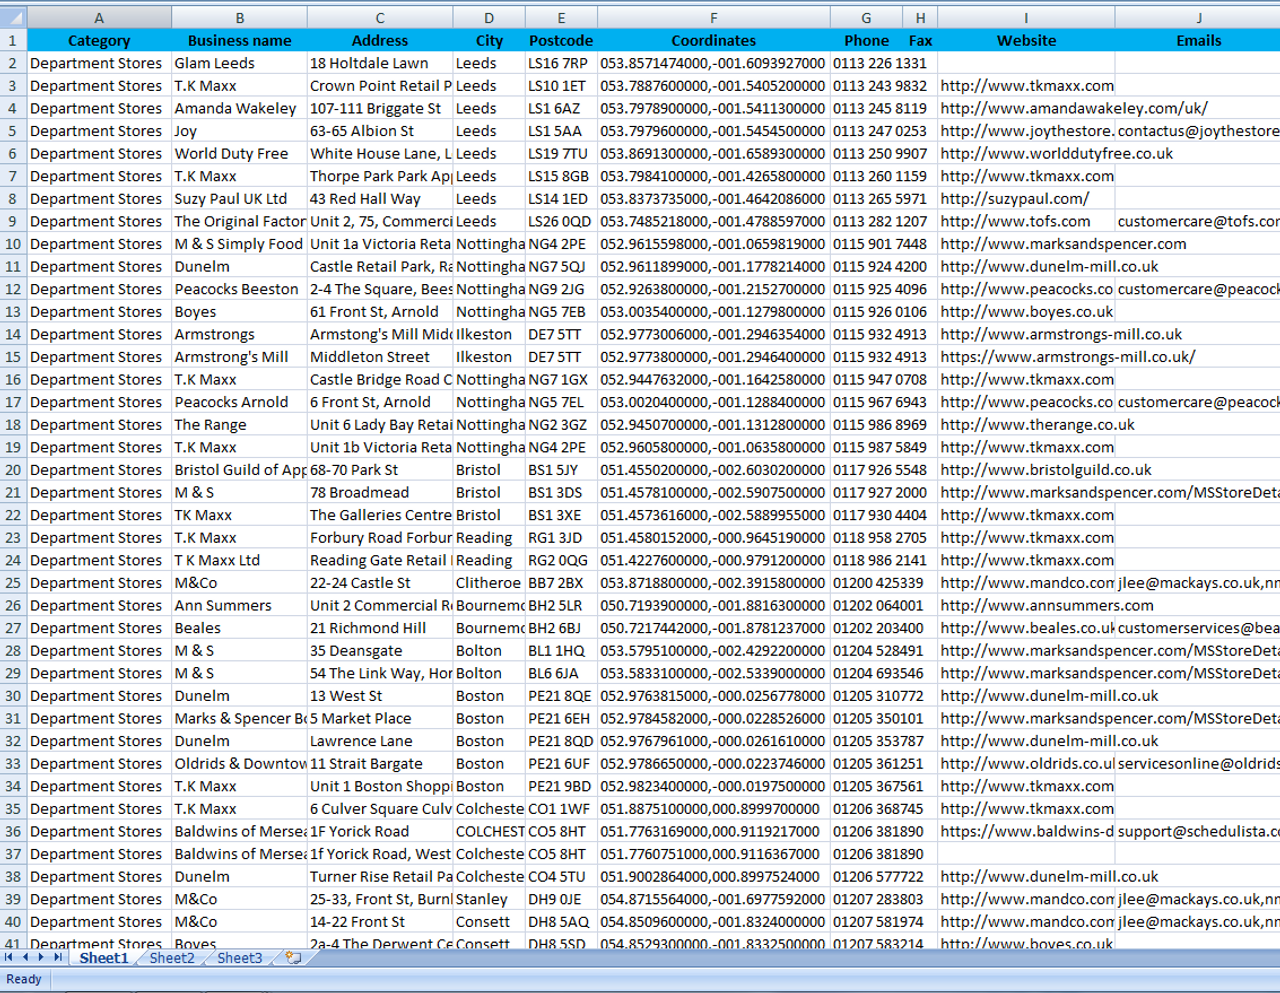The width and height of the screenshot is (1280, 993).
Task: Select column A header
Action: click(x=99, y=18)
